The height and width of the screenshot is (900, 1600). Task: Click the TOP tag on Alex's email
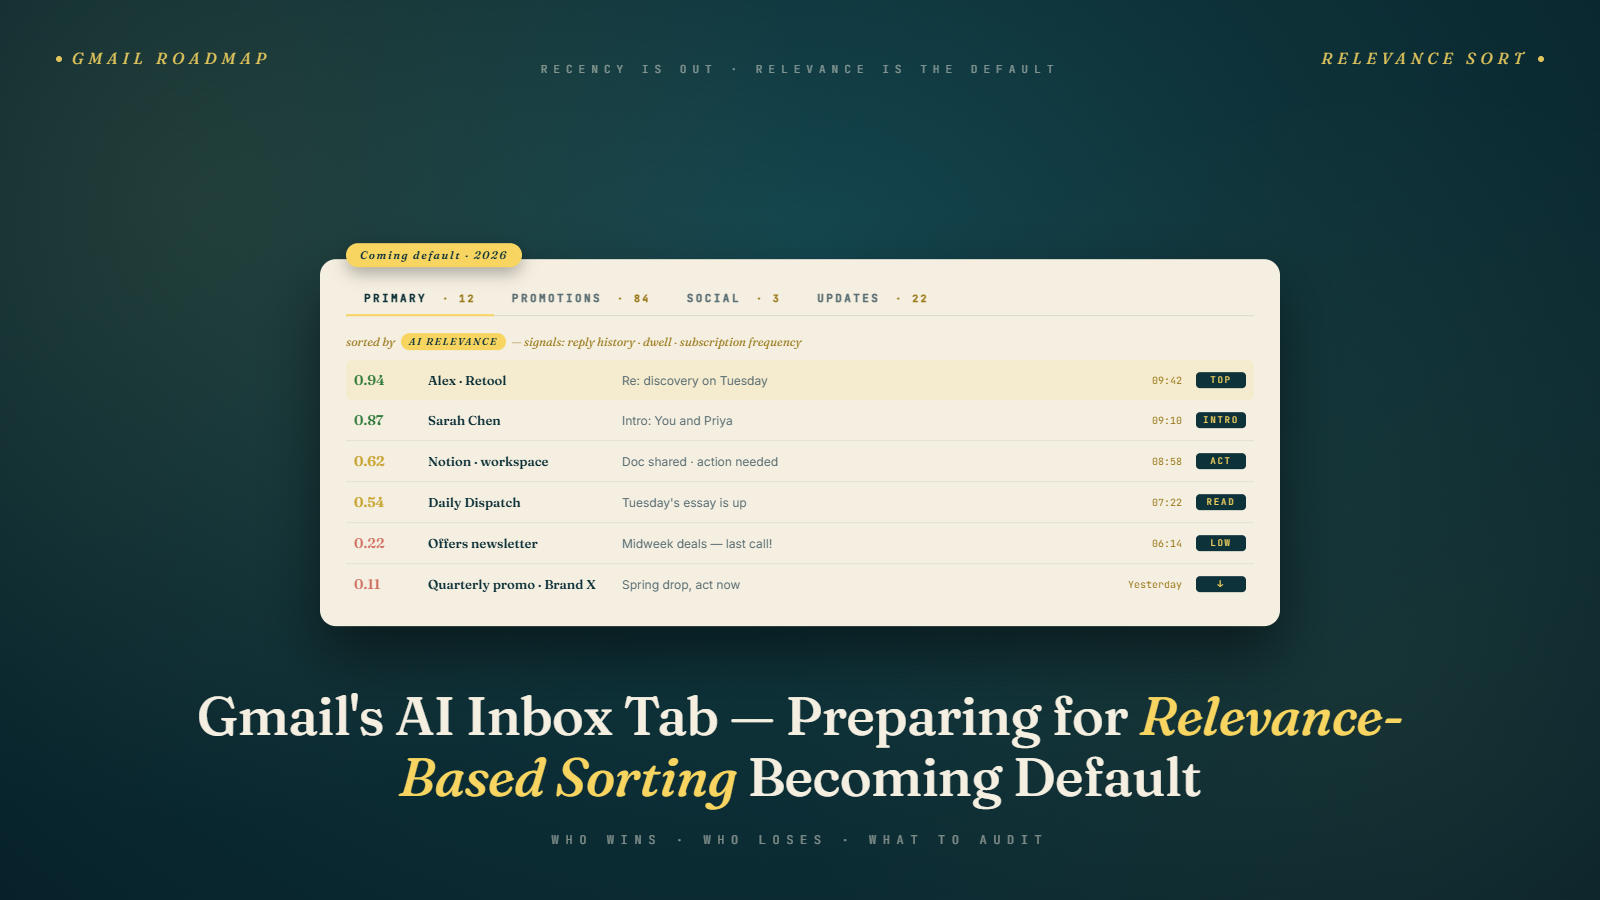(1220, 380)
